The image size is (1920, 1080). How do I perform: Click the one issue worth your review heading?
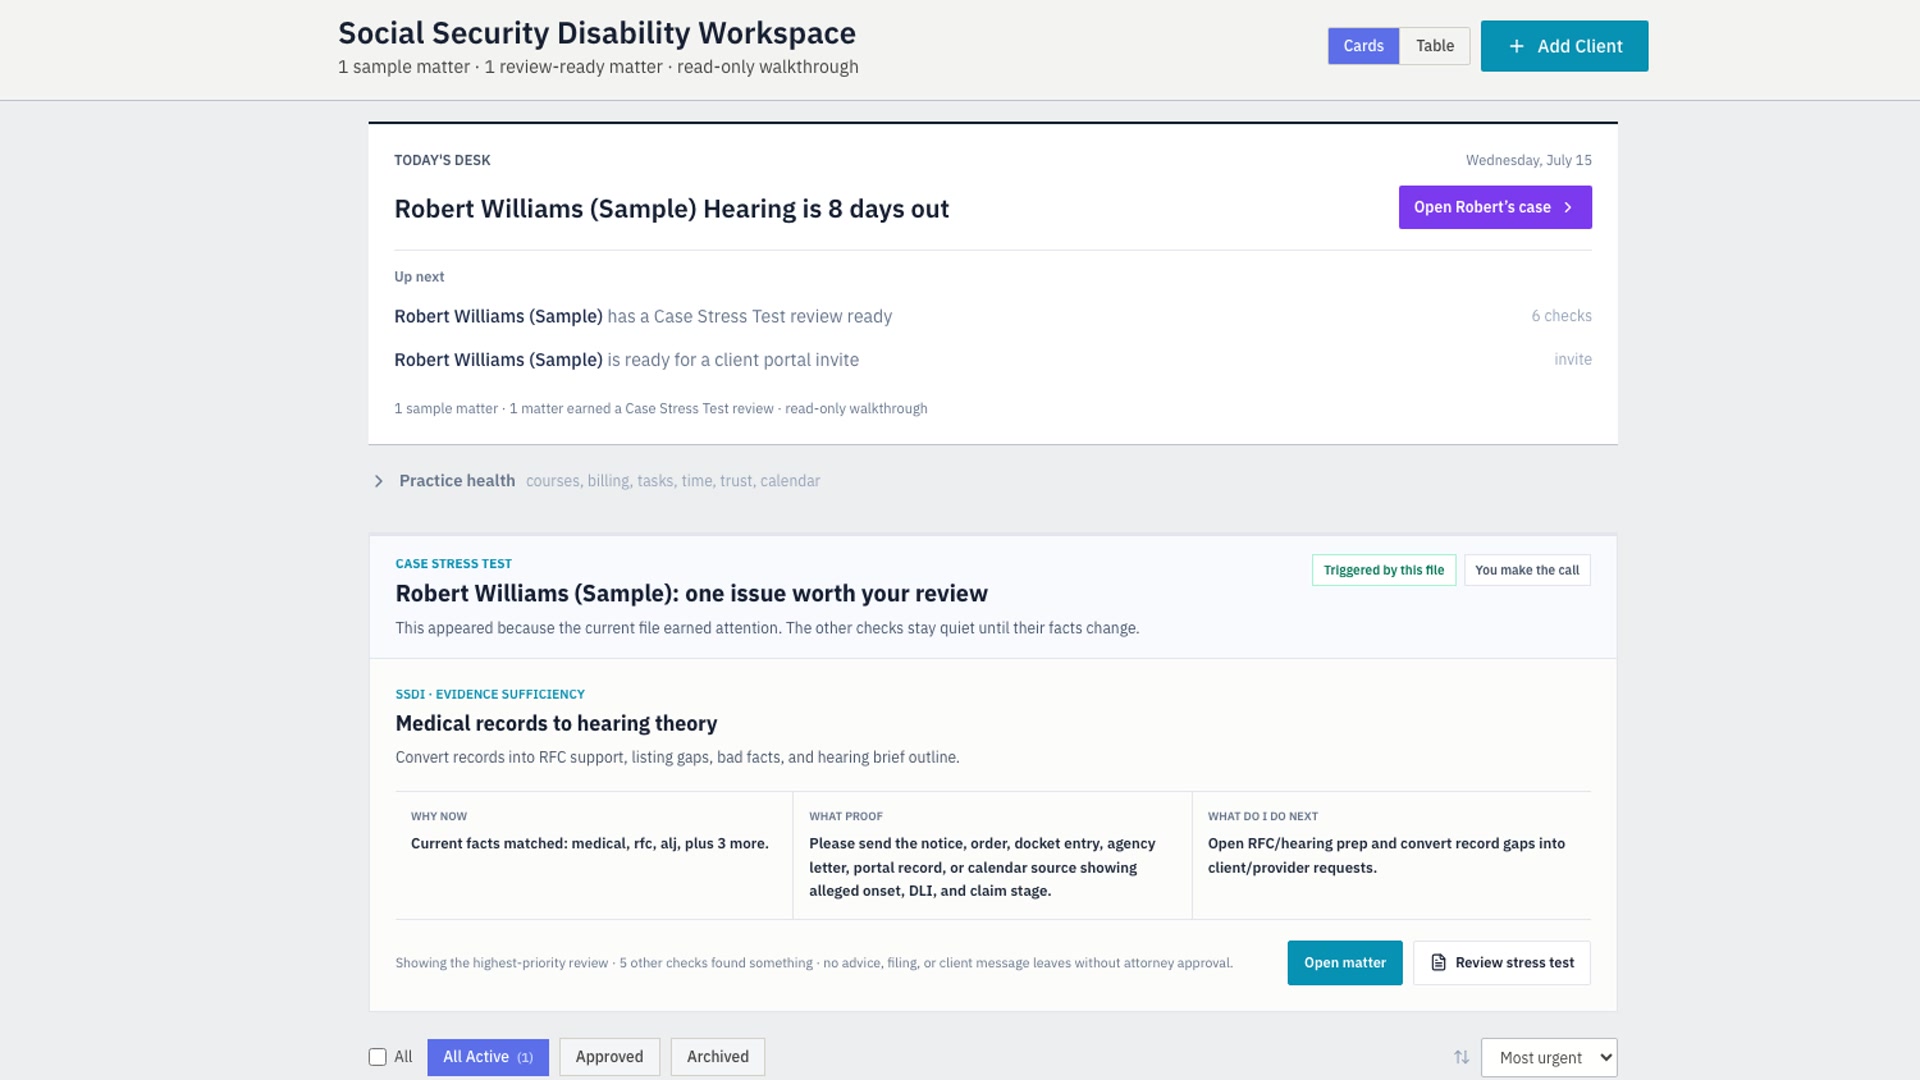(x=691, y=593)
